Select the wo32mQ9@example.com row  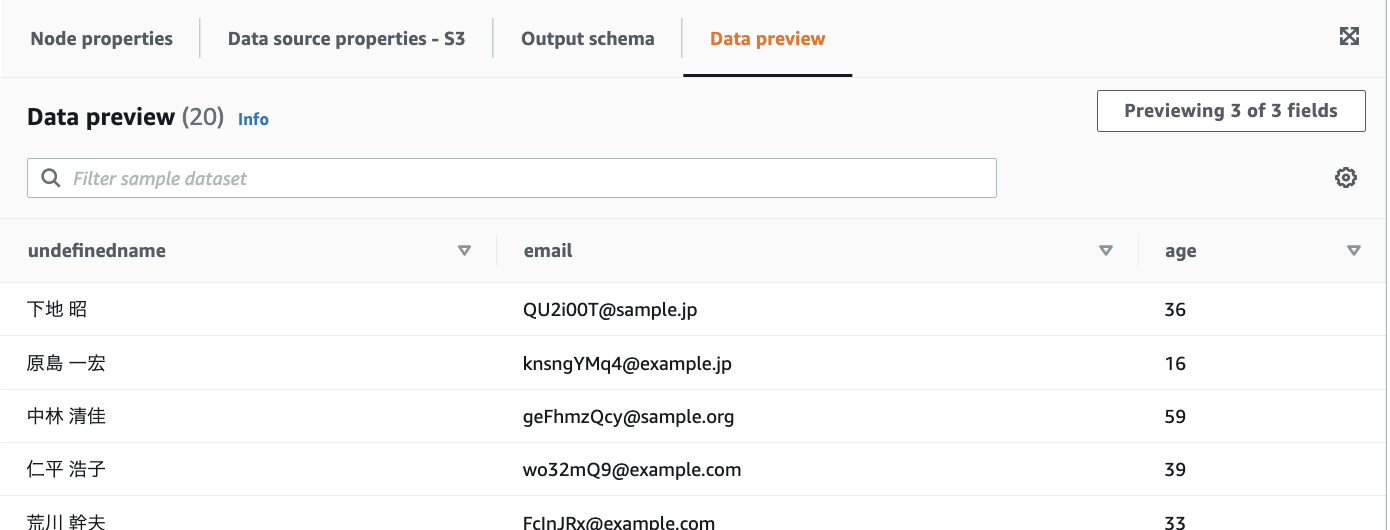point(632,470)
